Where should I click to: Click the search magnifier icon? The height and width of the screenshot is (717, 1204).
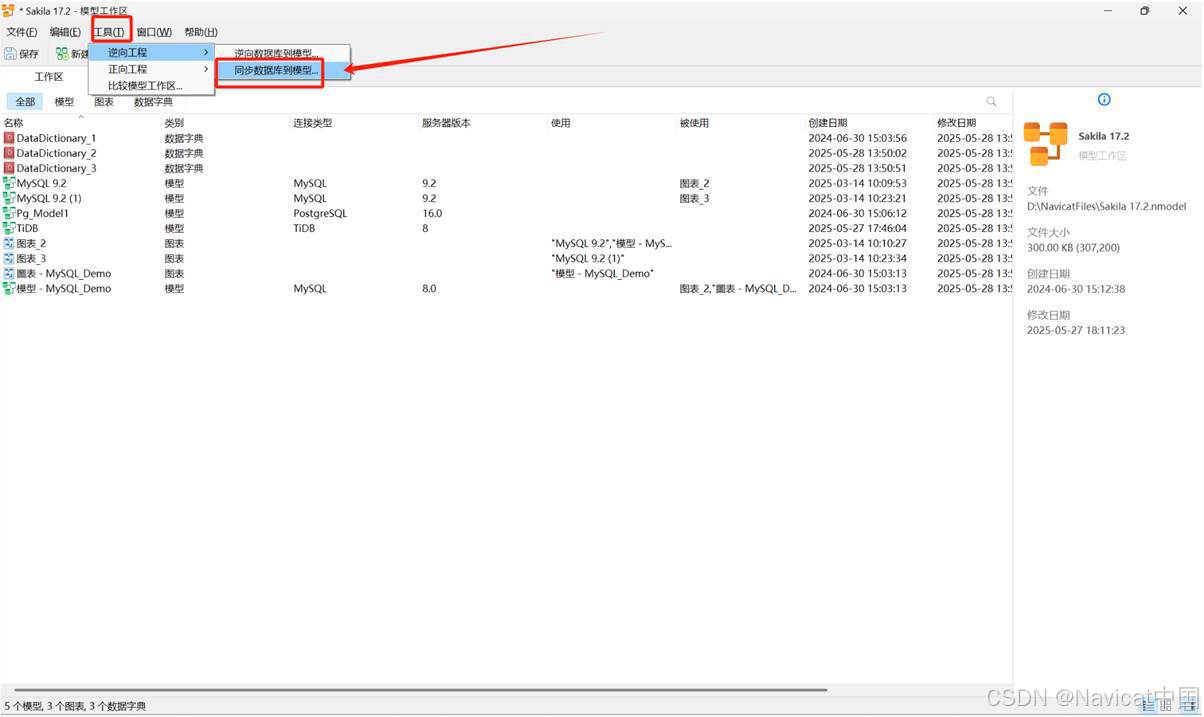(992, 102)
